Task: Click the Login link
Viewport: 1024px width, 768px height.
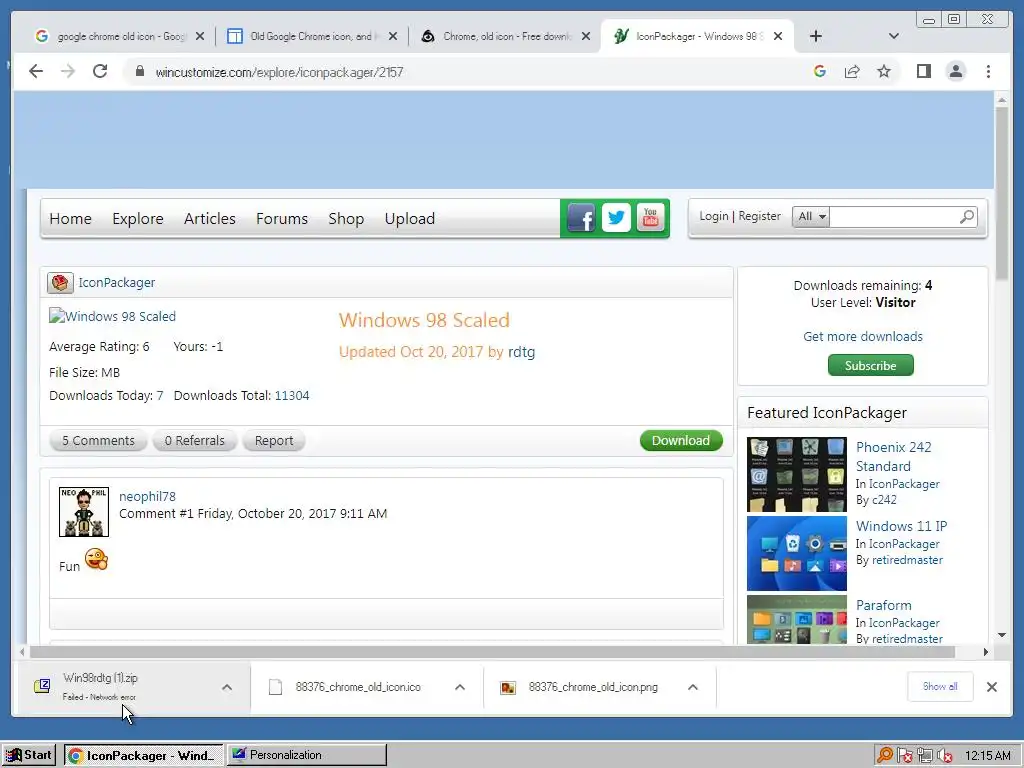Action: (x=713, y=216)
